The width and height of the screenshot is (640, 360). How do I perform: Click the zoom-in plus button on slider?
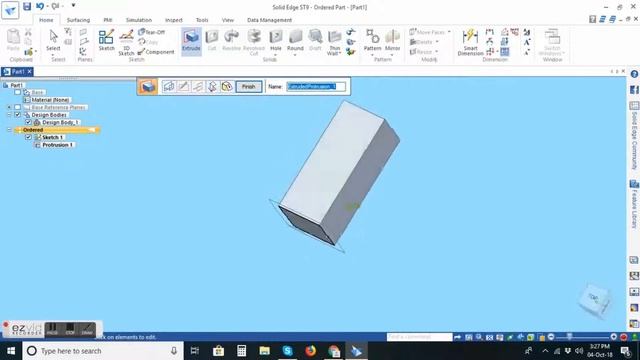(613, 337)
